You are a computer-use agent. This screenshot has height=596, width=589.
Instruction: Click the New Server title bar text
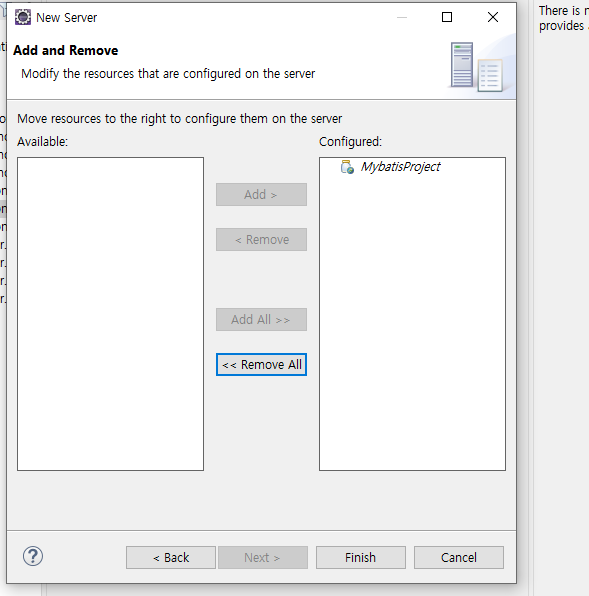tap(66, 17)
